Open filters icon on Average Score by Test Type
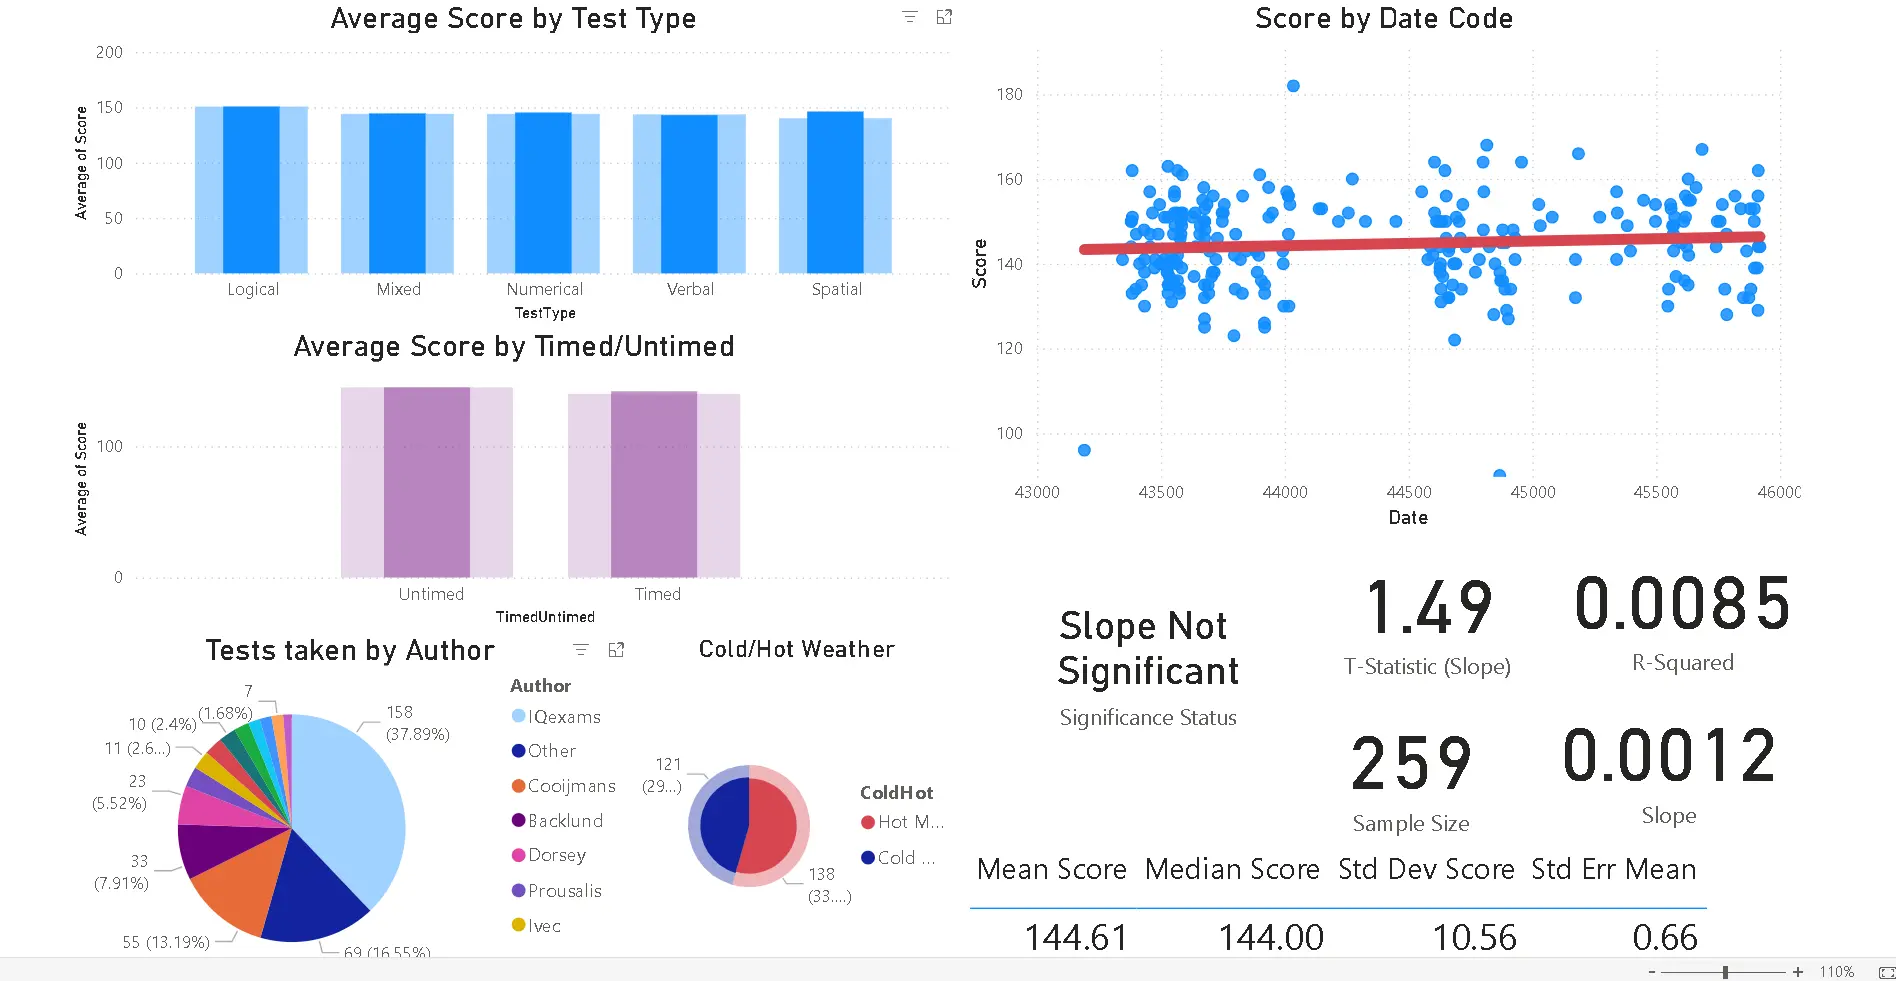 (x=909, y=17)
